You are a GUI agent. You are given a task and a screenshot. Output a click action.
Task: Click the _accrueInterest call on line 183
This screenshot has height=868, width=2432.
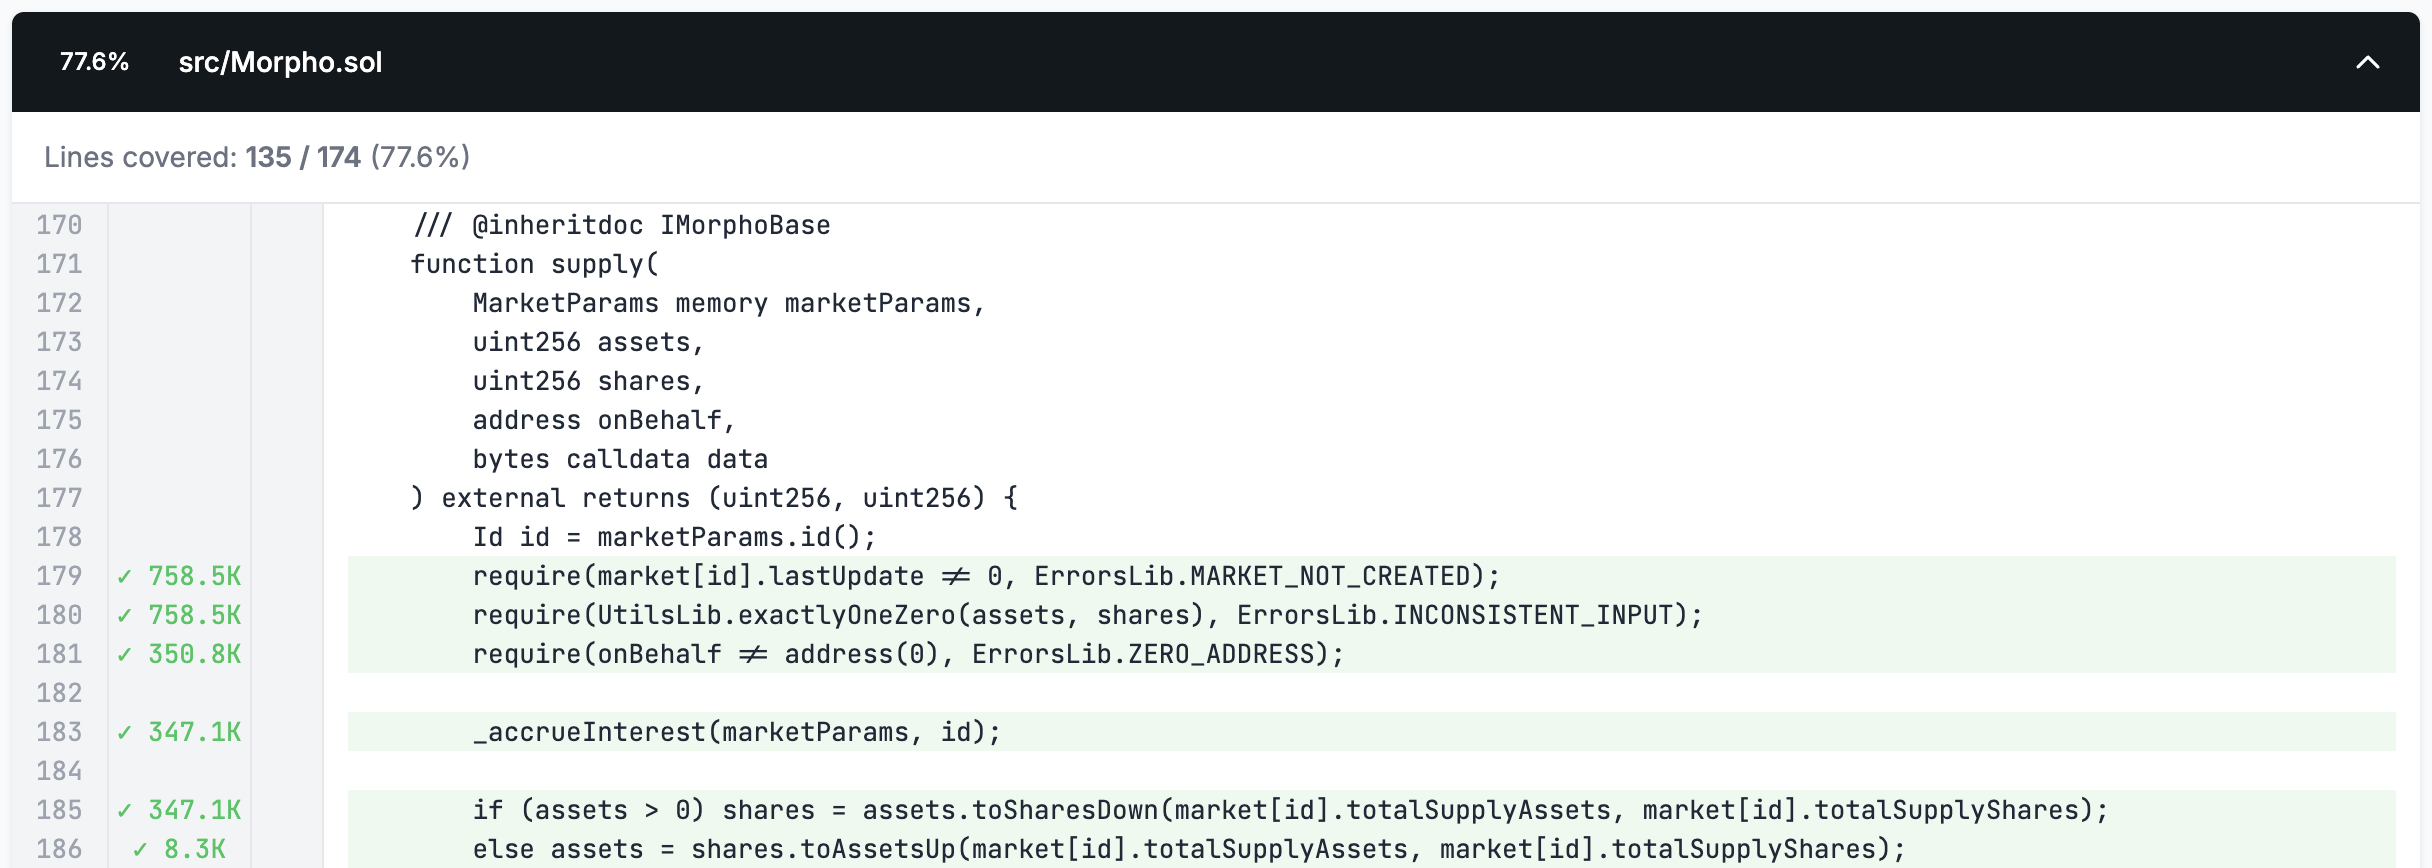[736, 732]
